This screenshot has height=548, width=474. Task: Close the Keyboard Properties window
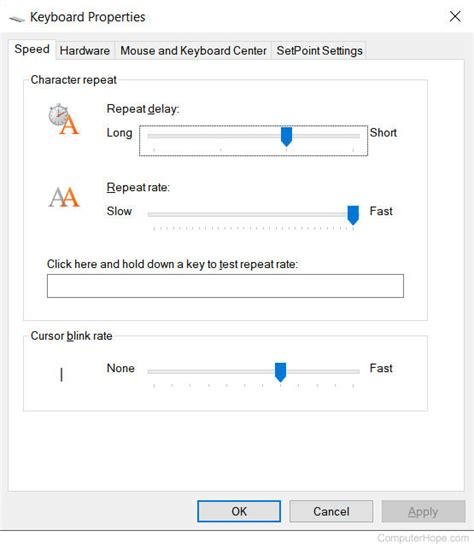click(x=455, y=16)
